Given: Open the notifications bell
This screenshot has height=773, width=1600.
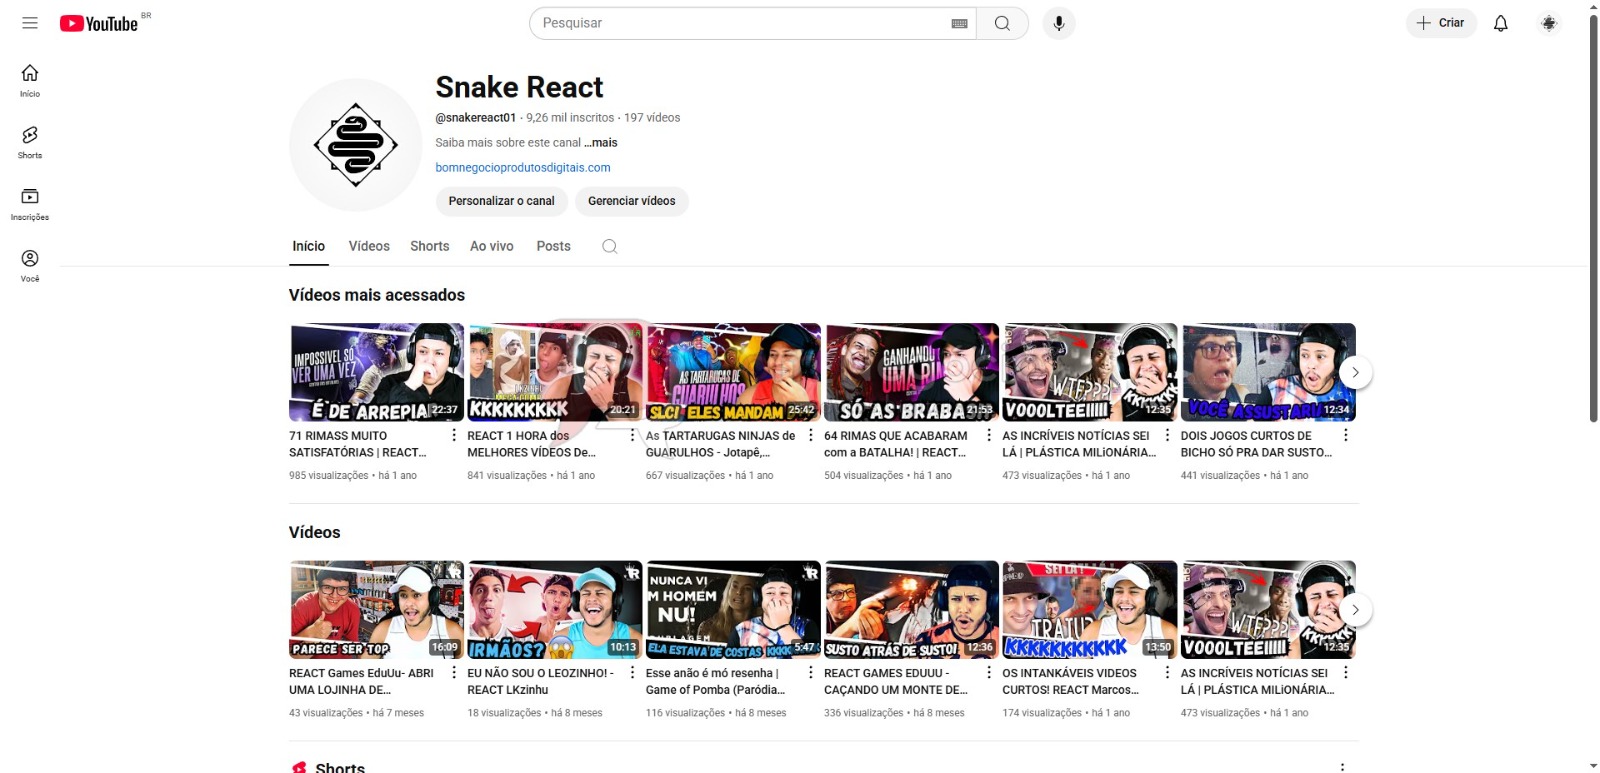Looking at the screenshot, I should 1501,23.
